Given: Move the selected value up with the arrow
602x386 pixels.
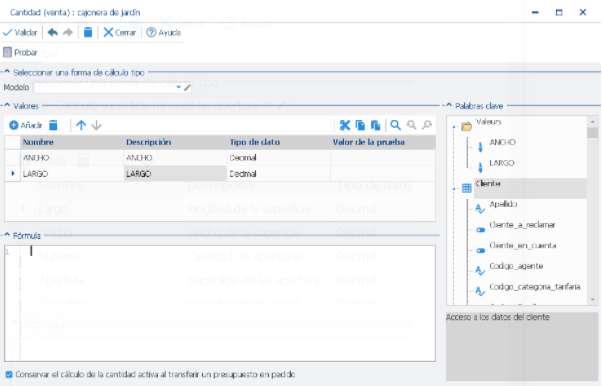Looking at the screenshot, I should (x=81, y=125).
